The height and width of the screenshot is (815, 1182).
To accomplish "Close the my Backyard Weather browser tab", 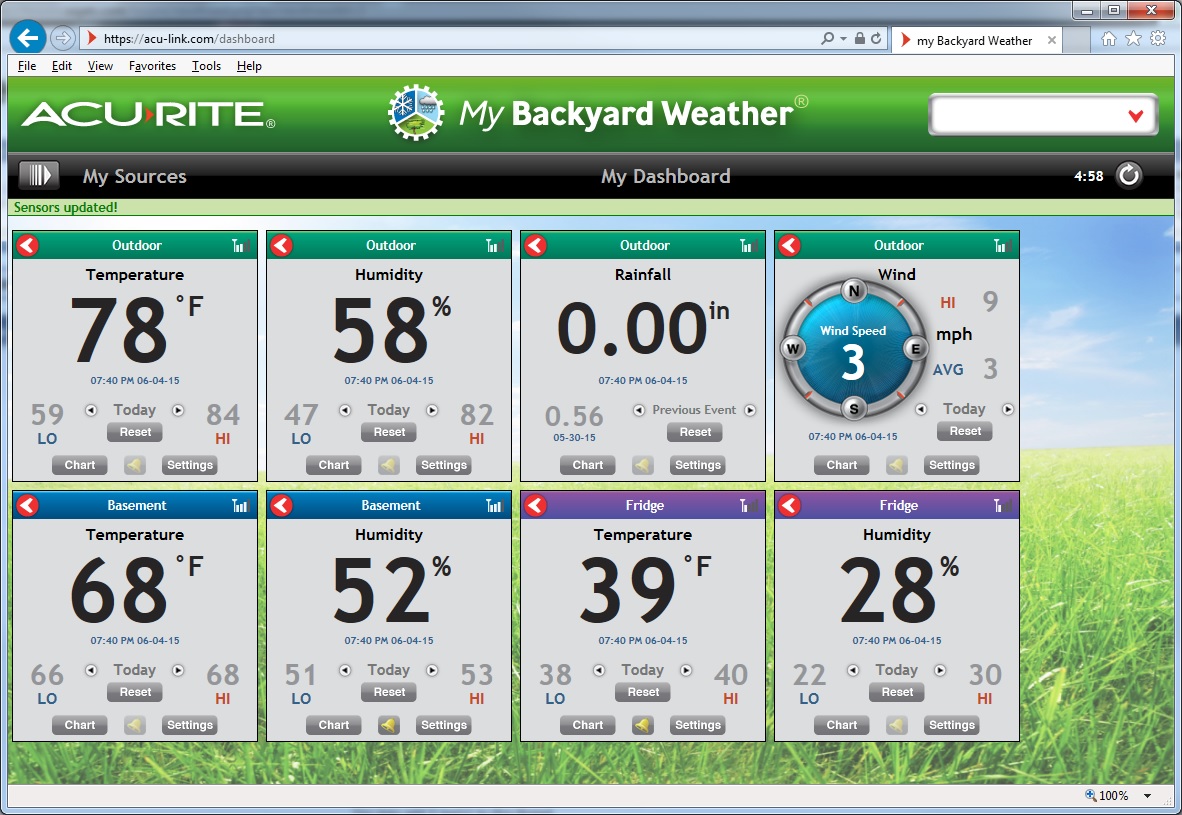I will pos(1052,41).
